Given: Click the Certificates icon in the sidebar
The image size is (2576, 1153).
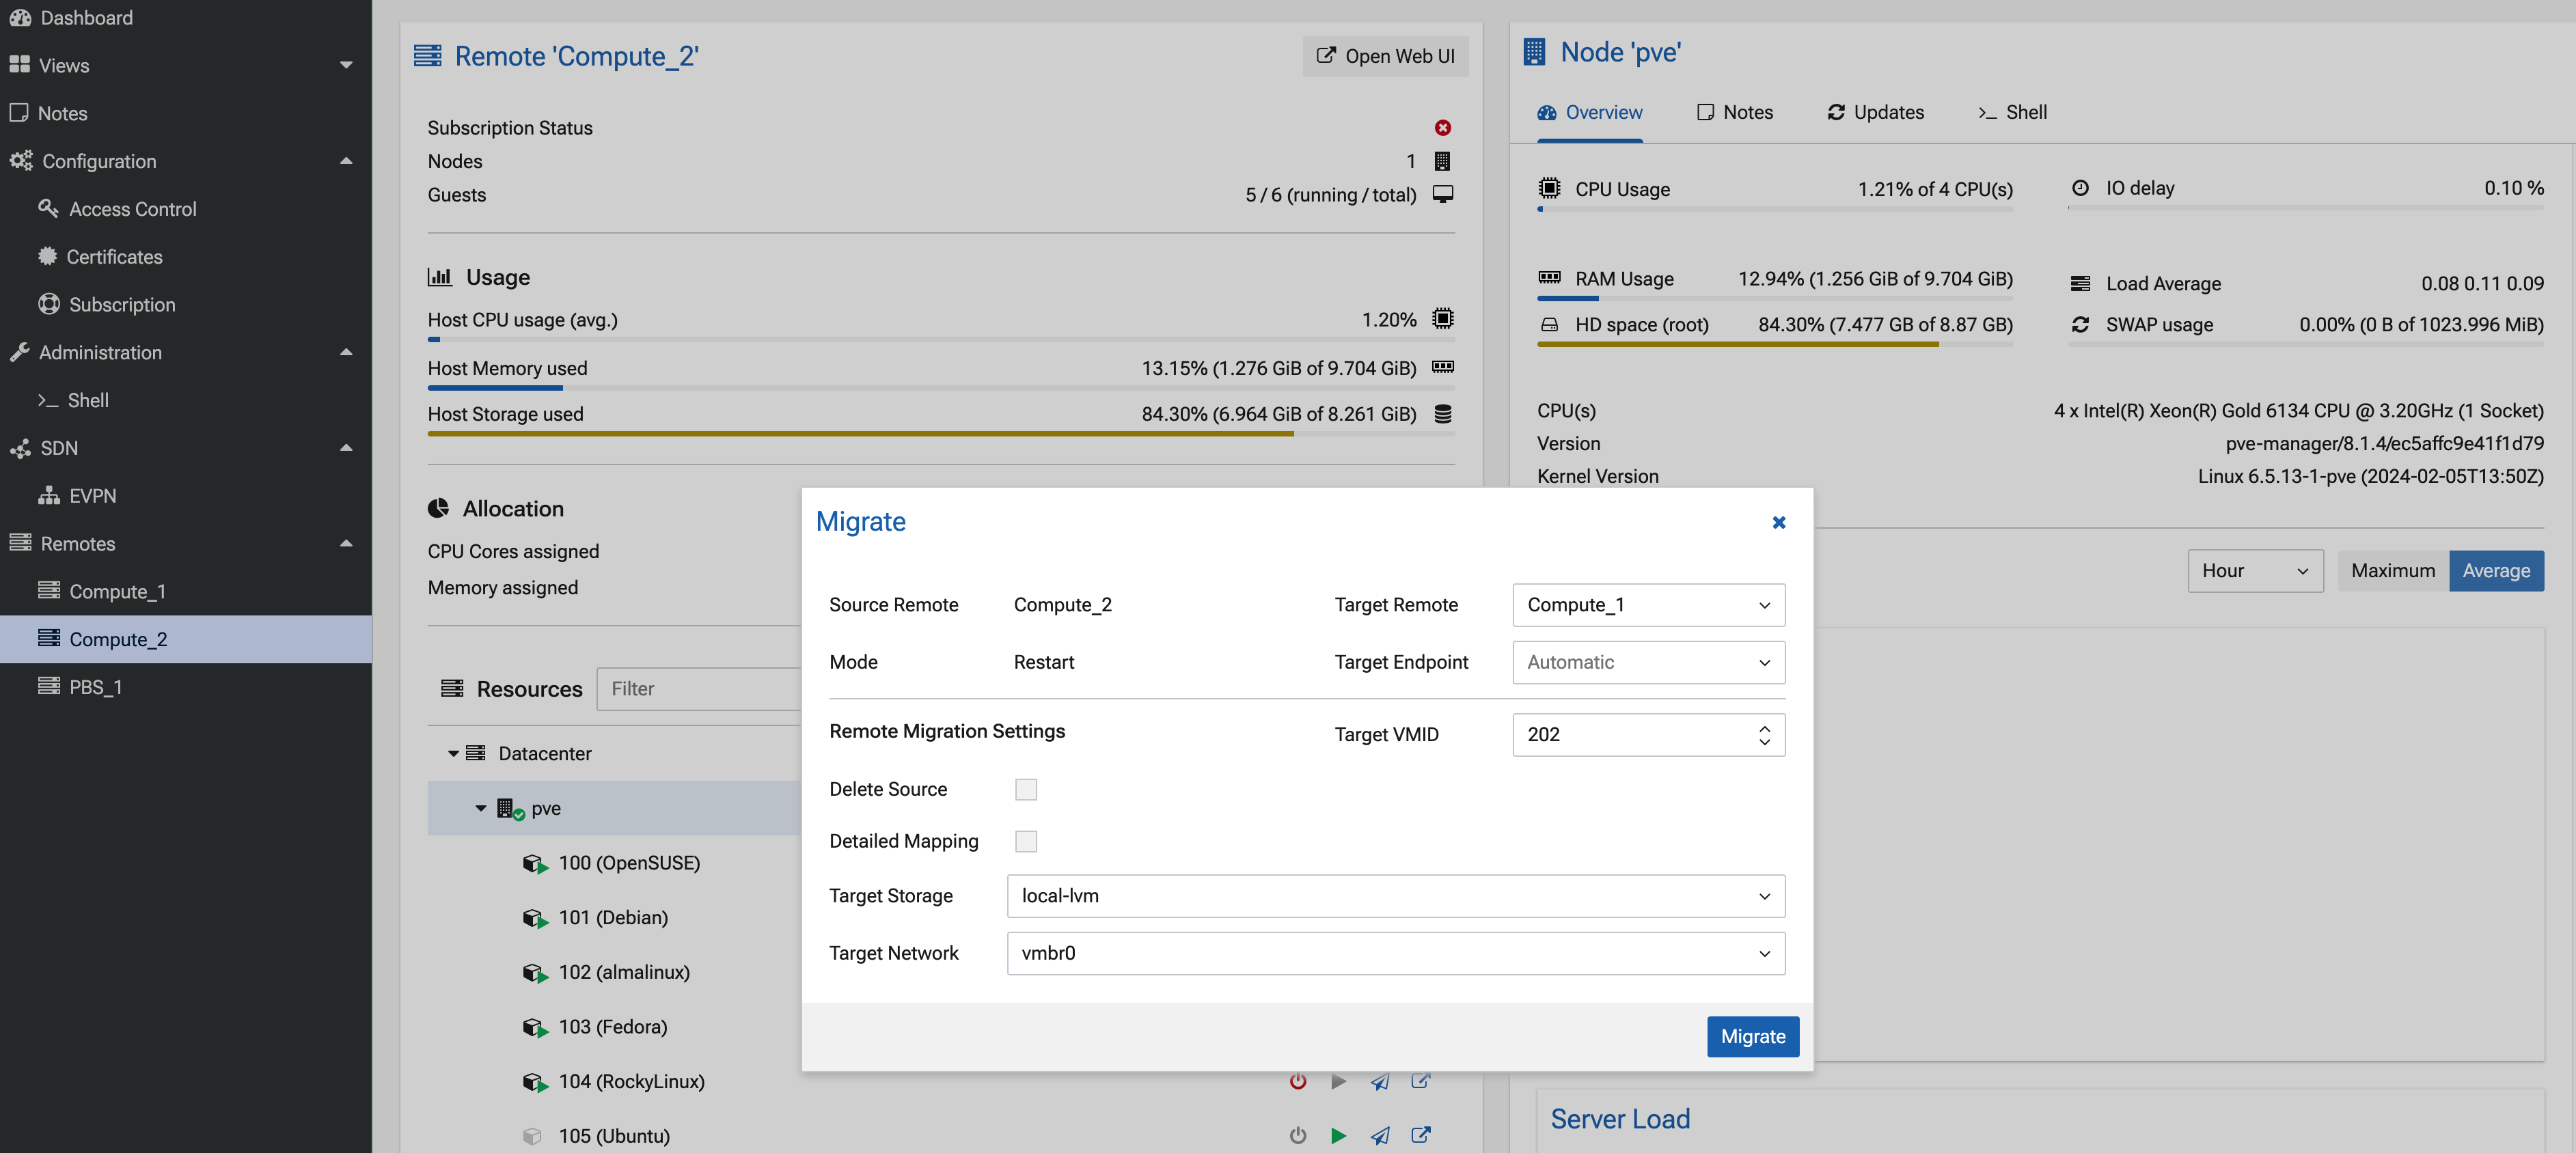Looking at the screenshot, I should (47, 256).
